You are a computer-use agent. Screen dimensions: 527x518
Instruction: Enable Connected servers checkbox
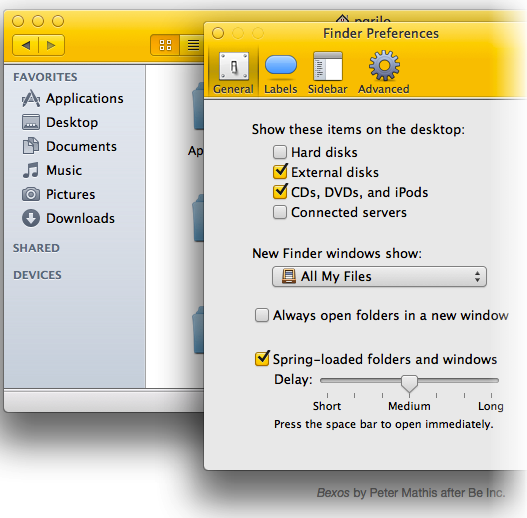click(x=280, y=212)
